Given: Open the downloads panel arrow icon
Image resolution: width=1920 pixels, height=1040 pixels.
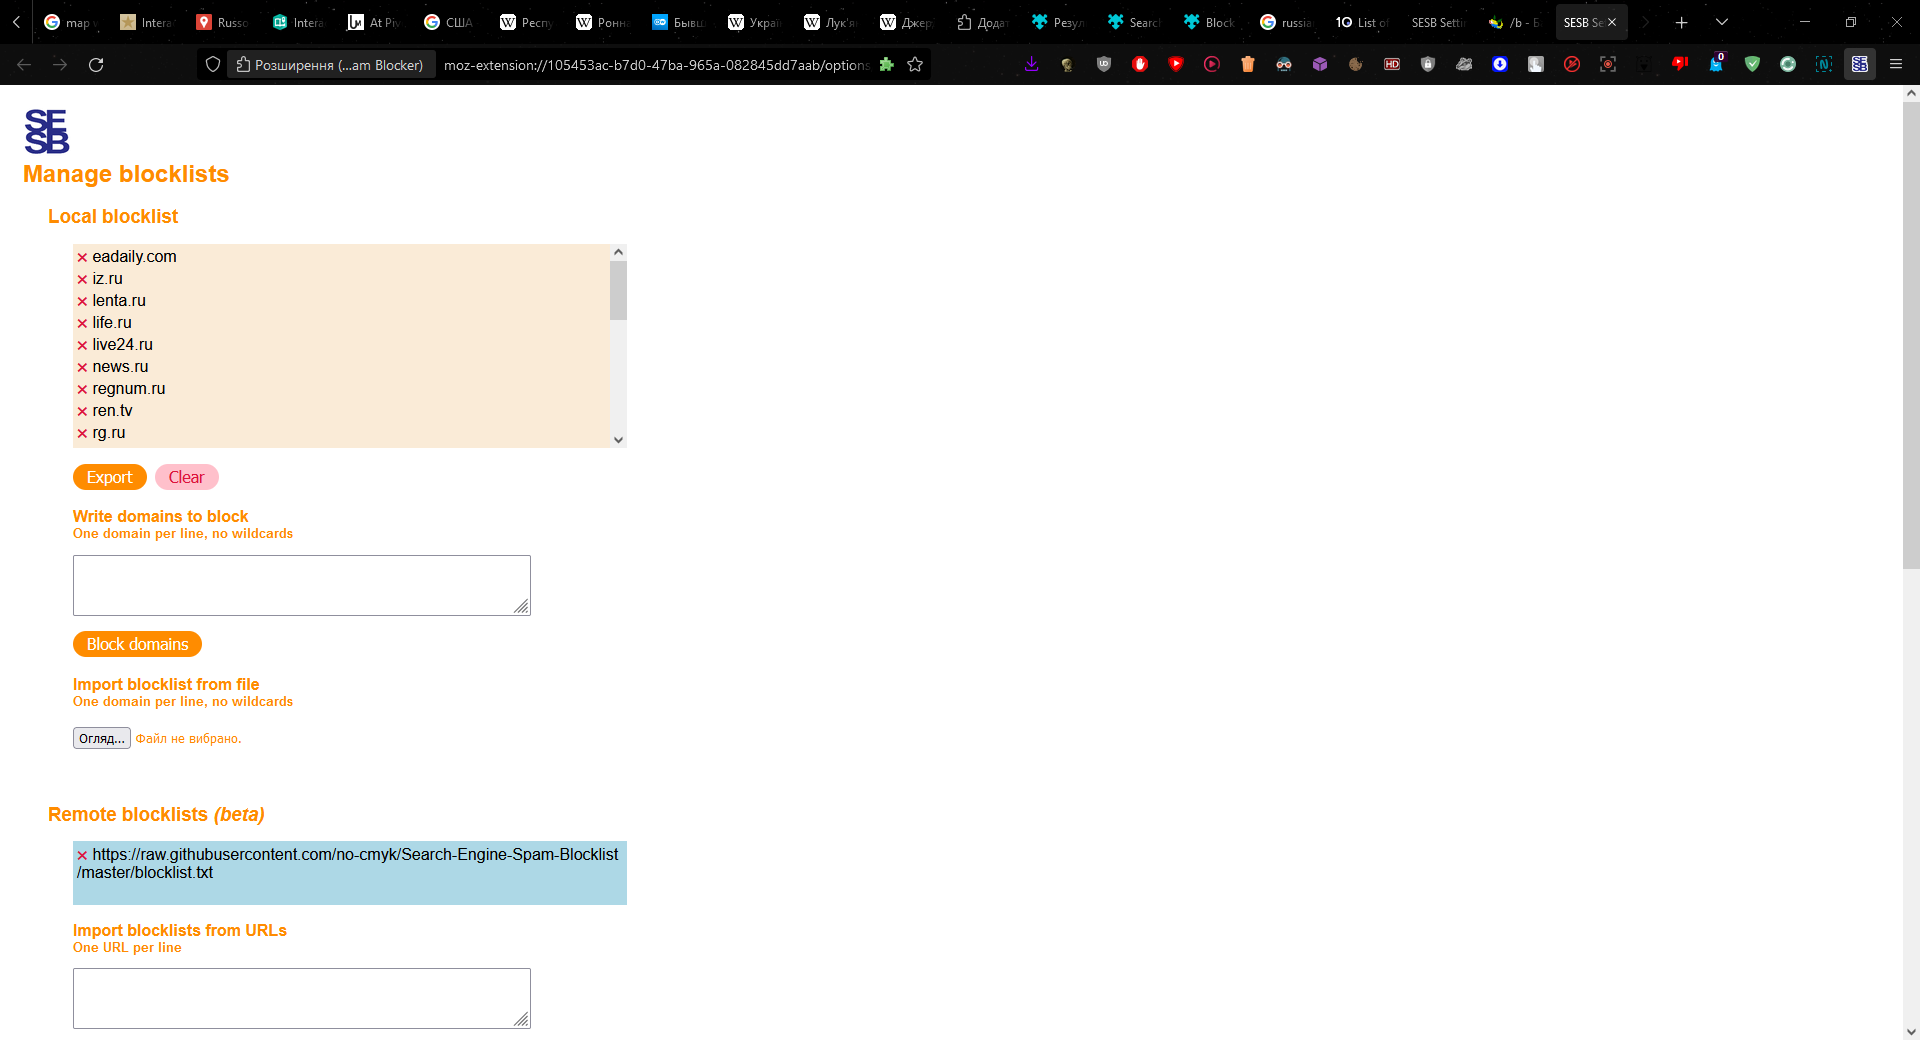Looking at the screenshot, I should [x=1031, y=64].
